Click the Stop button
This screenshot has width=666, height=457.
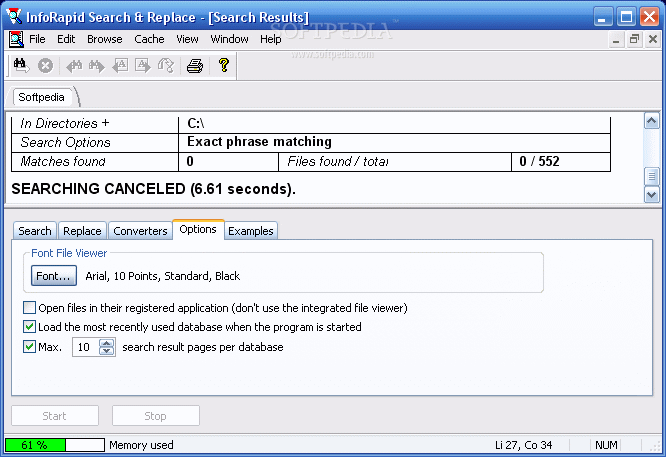155,415
